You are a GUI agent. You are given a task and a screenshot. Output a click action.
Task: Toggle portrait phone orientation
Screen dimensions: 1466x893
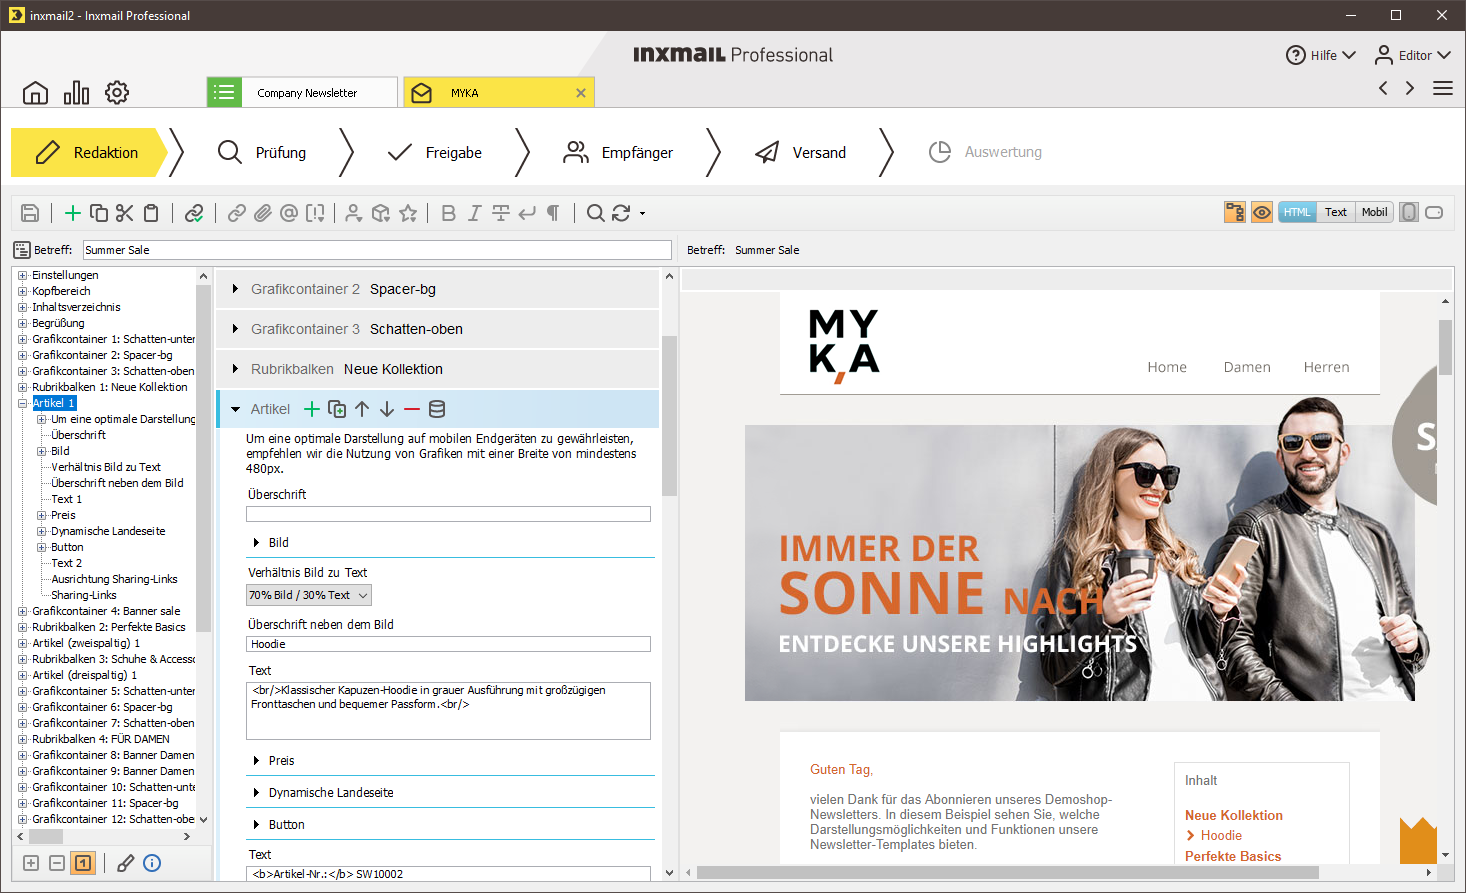[1409, 212]
